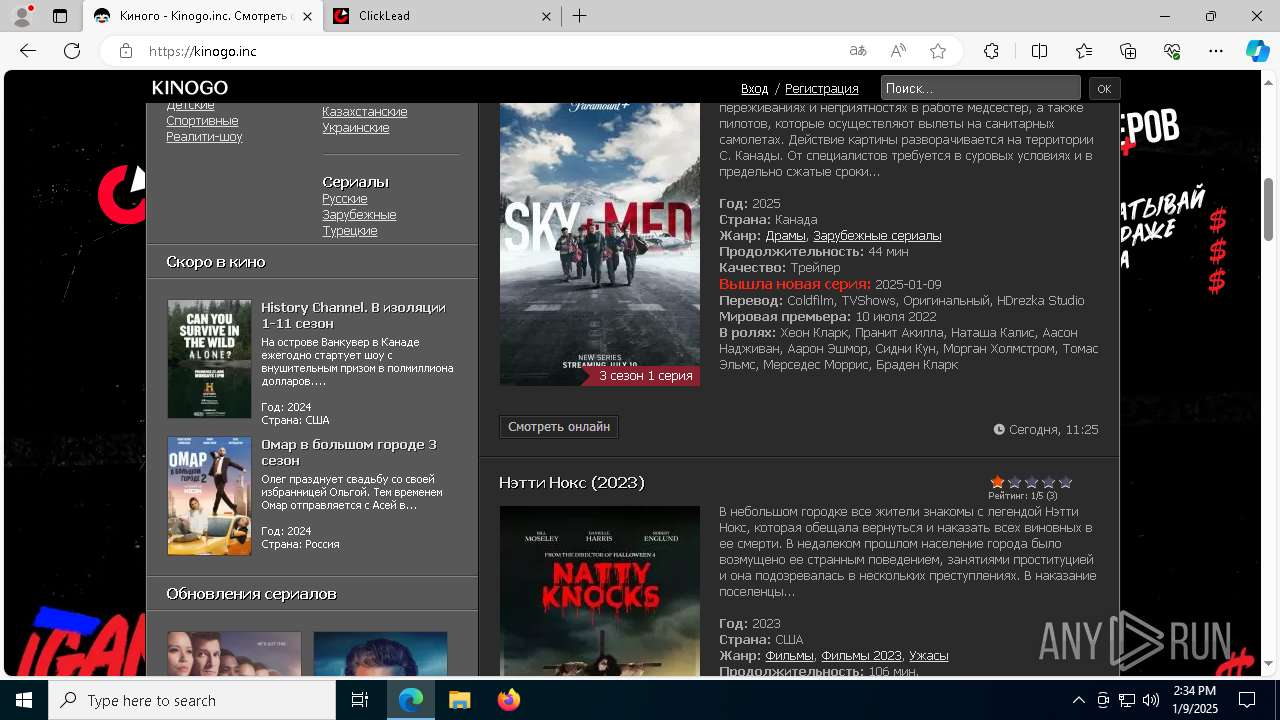
Task: Open Омар в большом городе poster thumbnail
Action: click(x=209, y=496)
